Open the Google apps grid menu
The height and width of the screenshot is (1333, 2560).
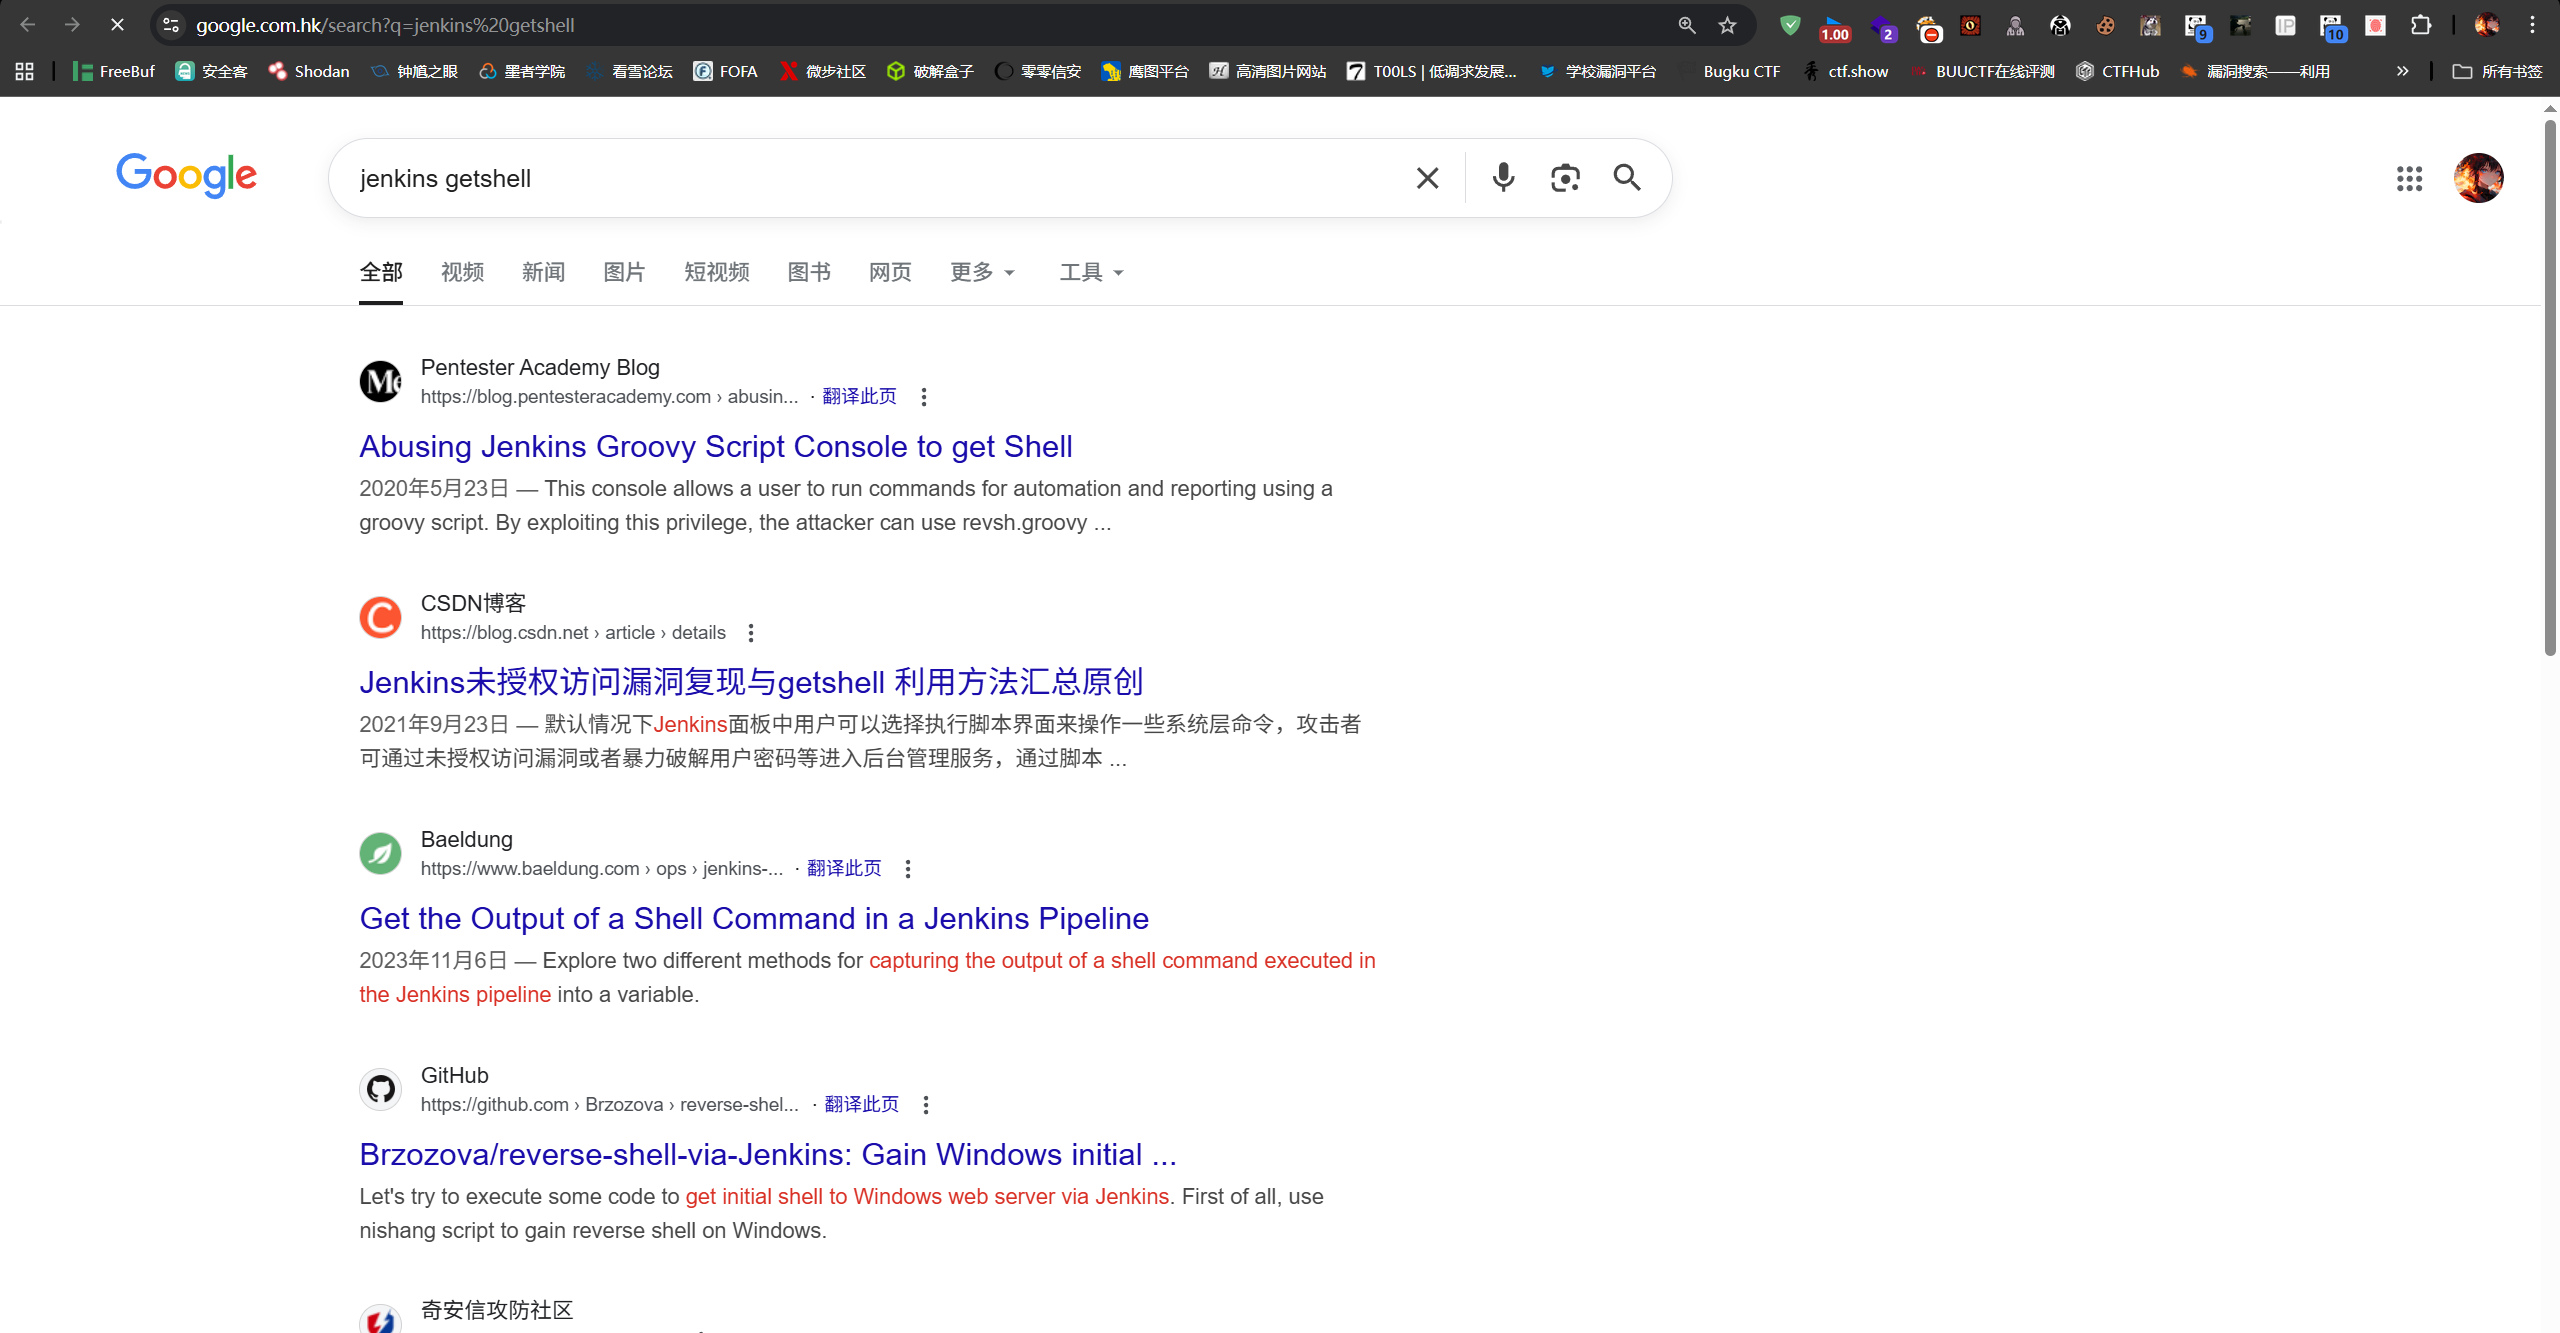point(2411,178)
